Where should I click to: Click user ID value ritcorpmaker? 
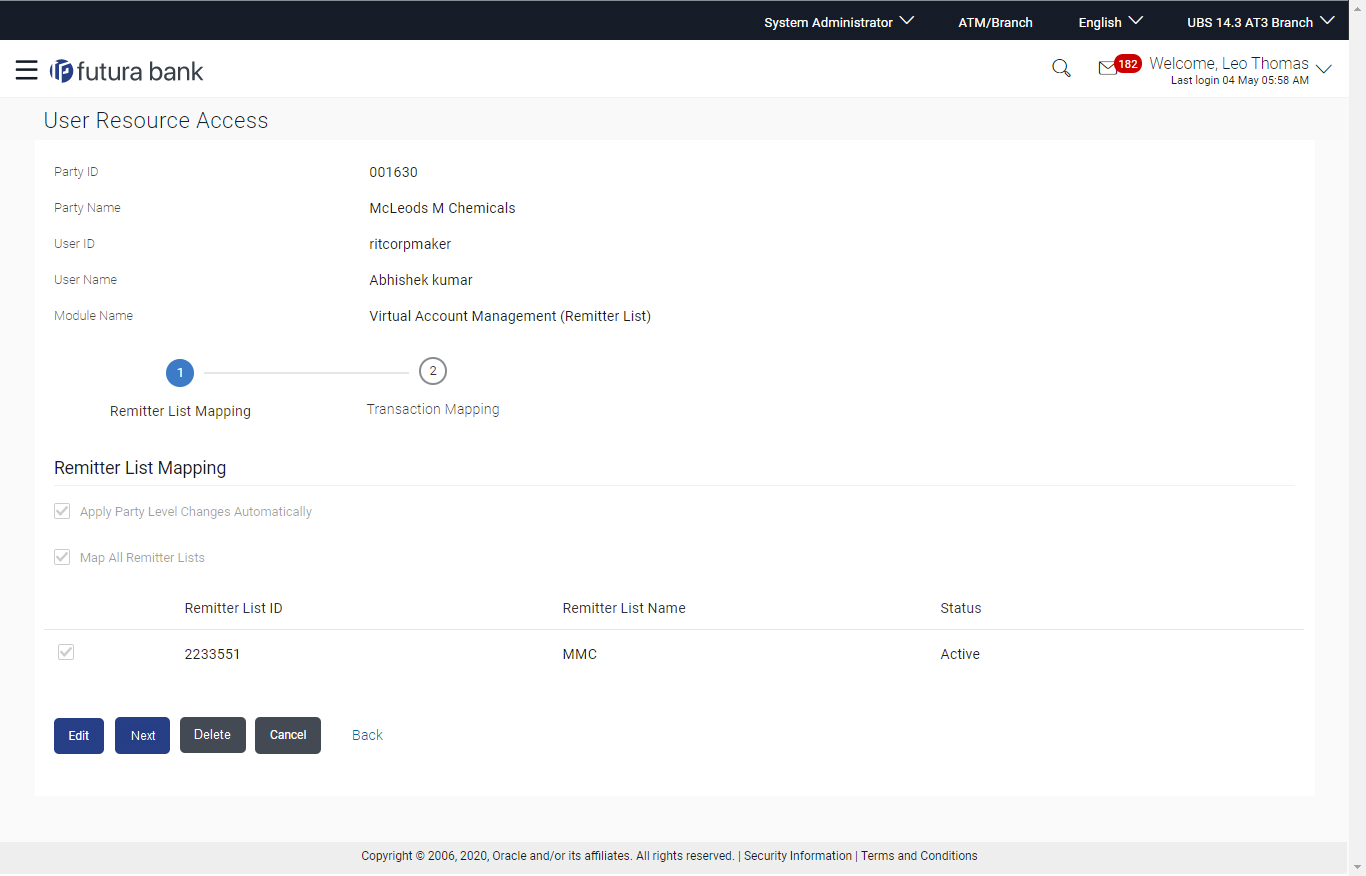click(x=410, y=244)
